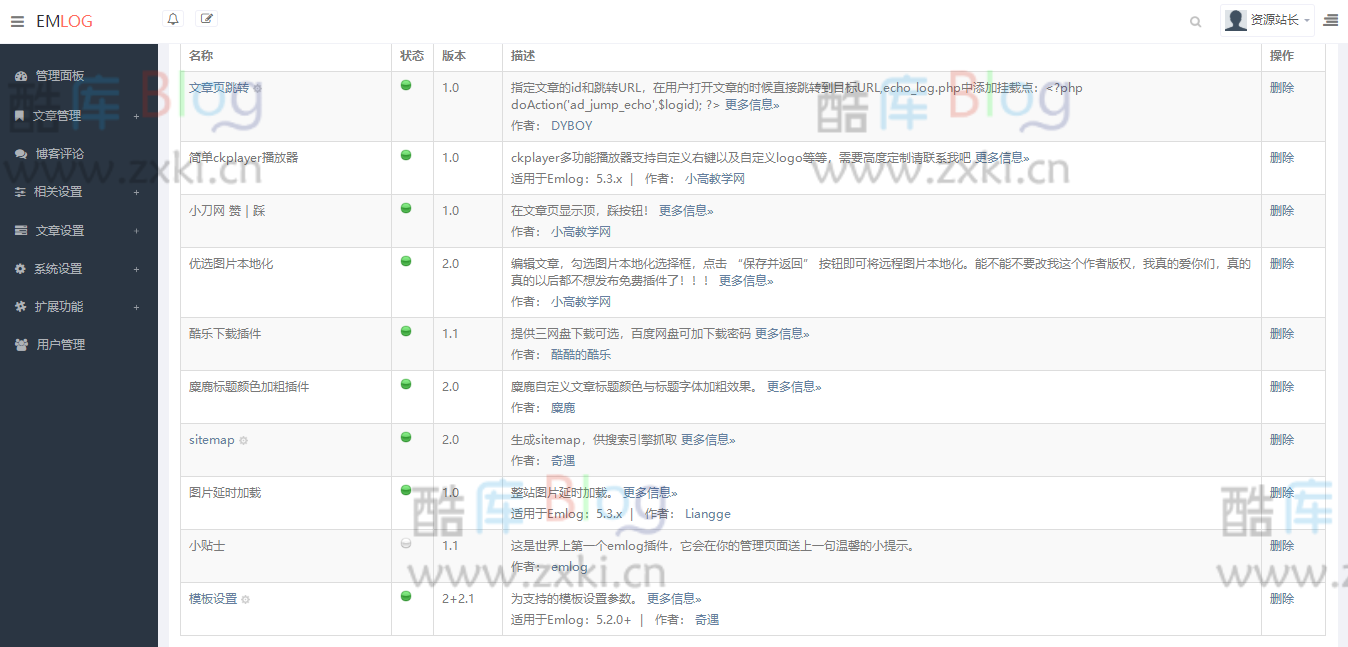Enable the 小贴士 plugin via its status dot
Viewport: 1348px width, 647px height.
click(x=406, y=545)
